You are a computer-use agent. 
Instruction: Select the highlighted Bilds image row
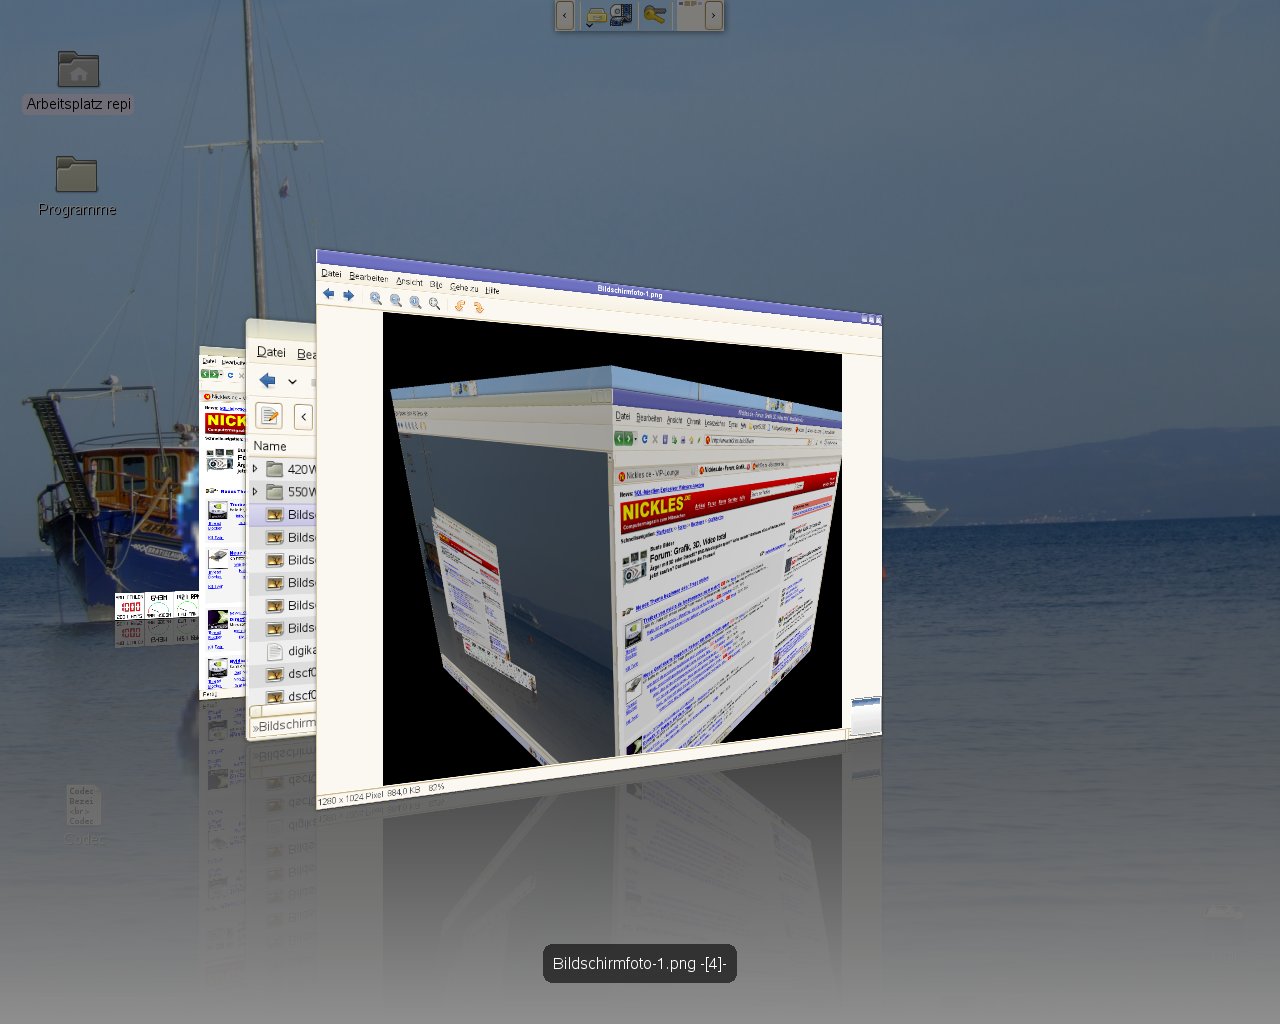pyautogui.click(x=283, y=514)
